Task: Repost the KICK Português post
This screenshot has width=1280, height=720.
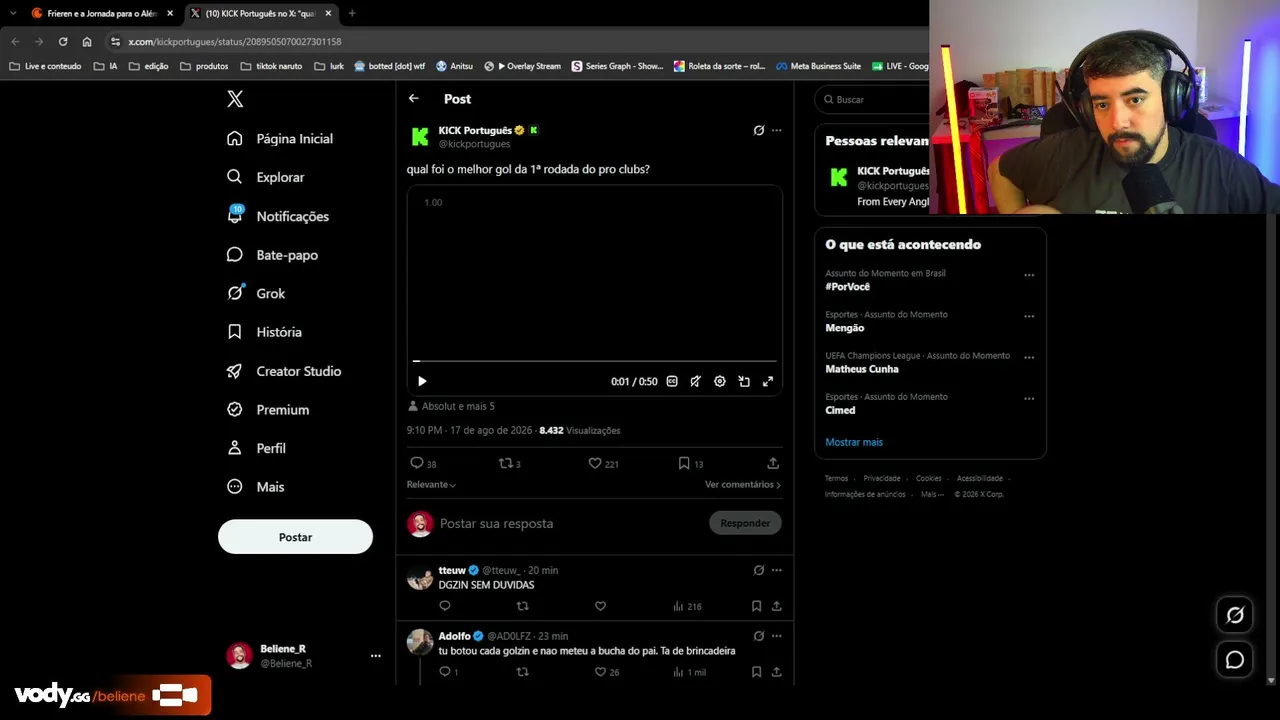Action: [x=510, y=463]
